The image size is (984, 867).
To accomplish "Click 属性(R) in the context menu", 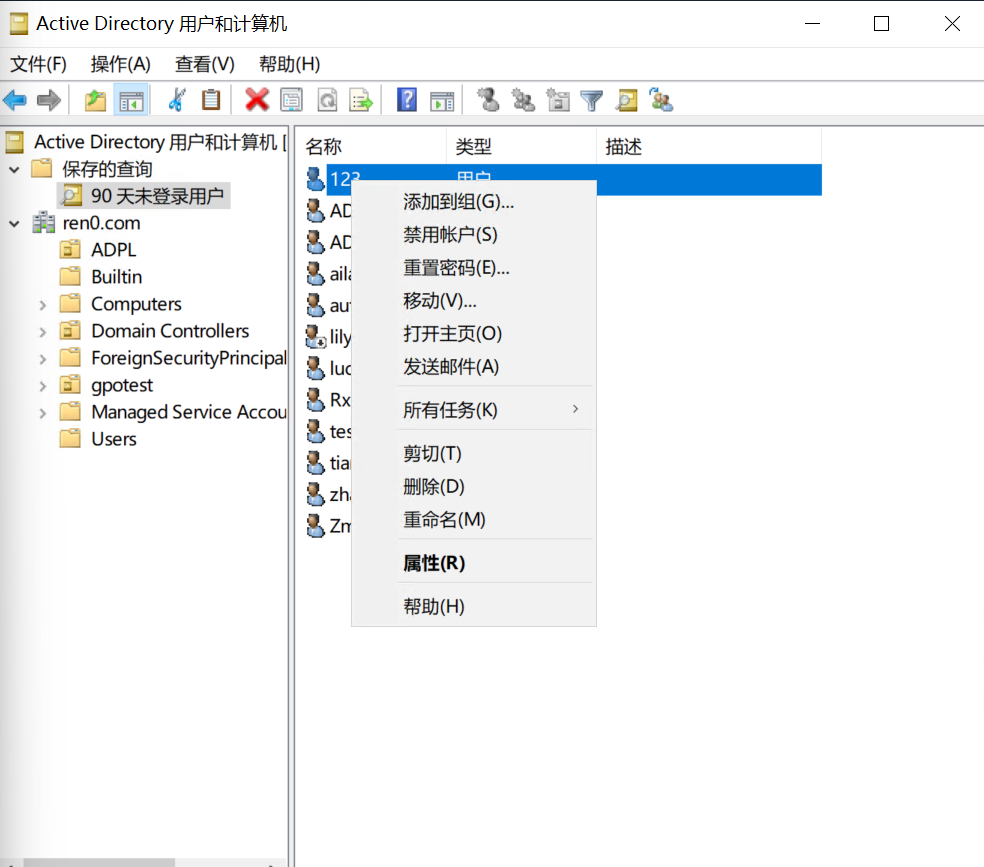I will pos(434,564).
